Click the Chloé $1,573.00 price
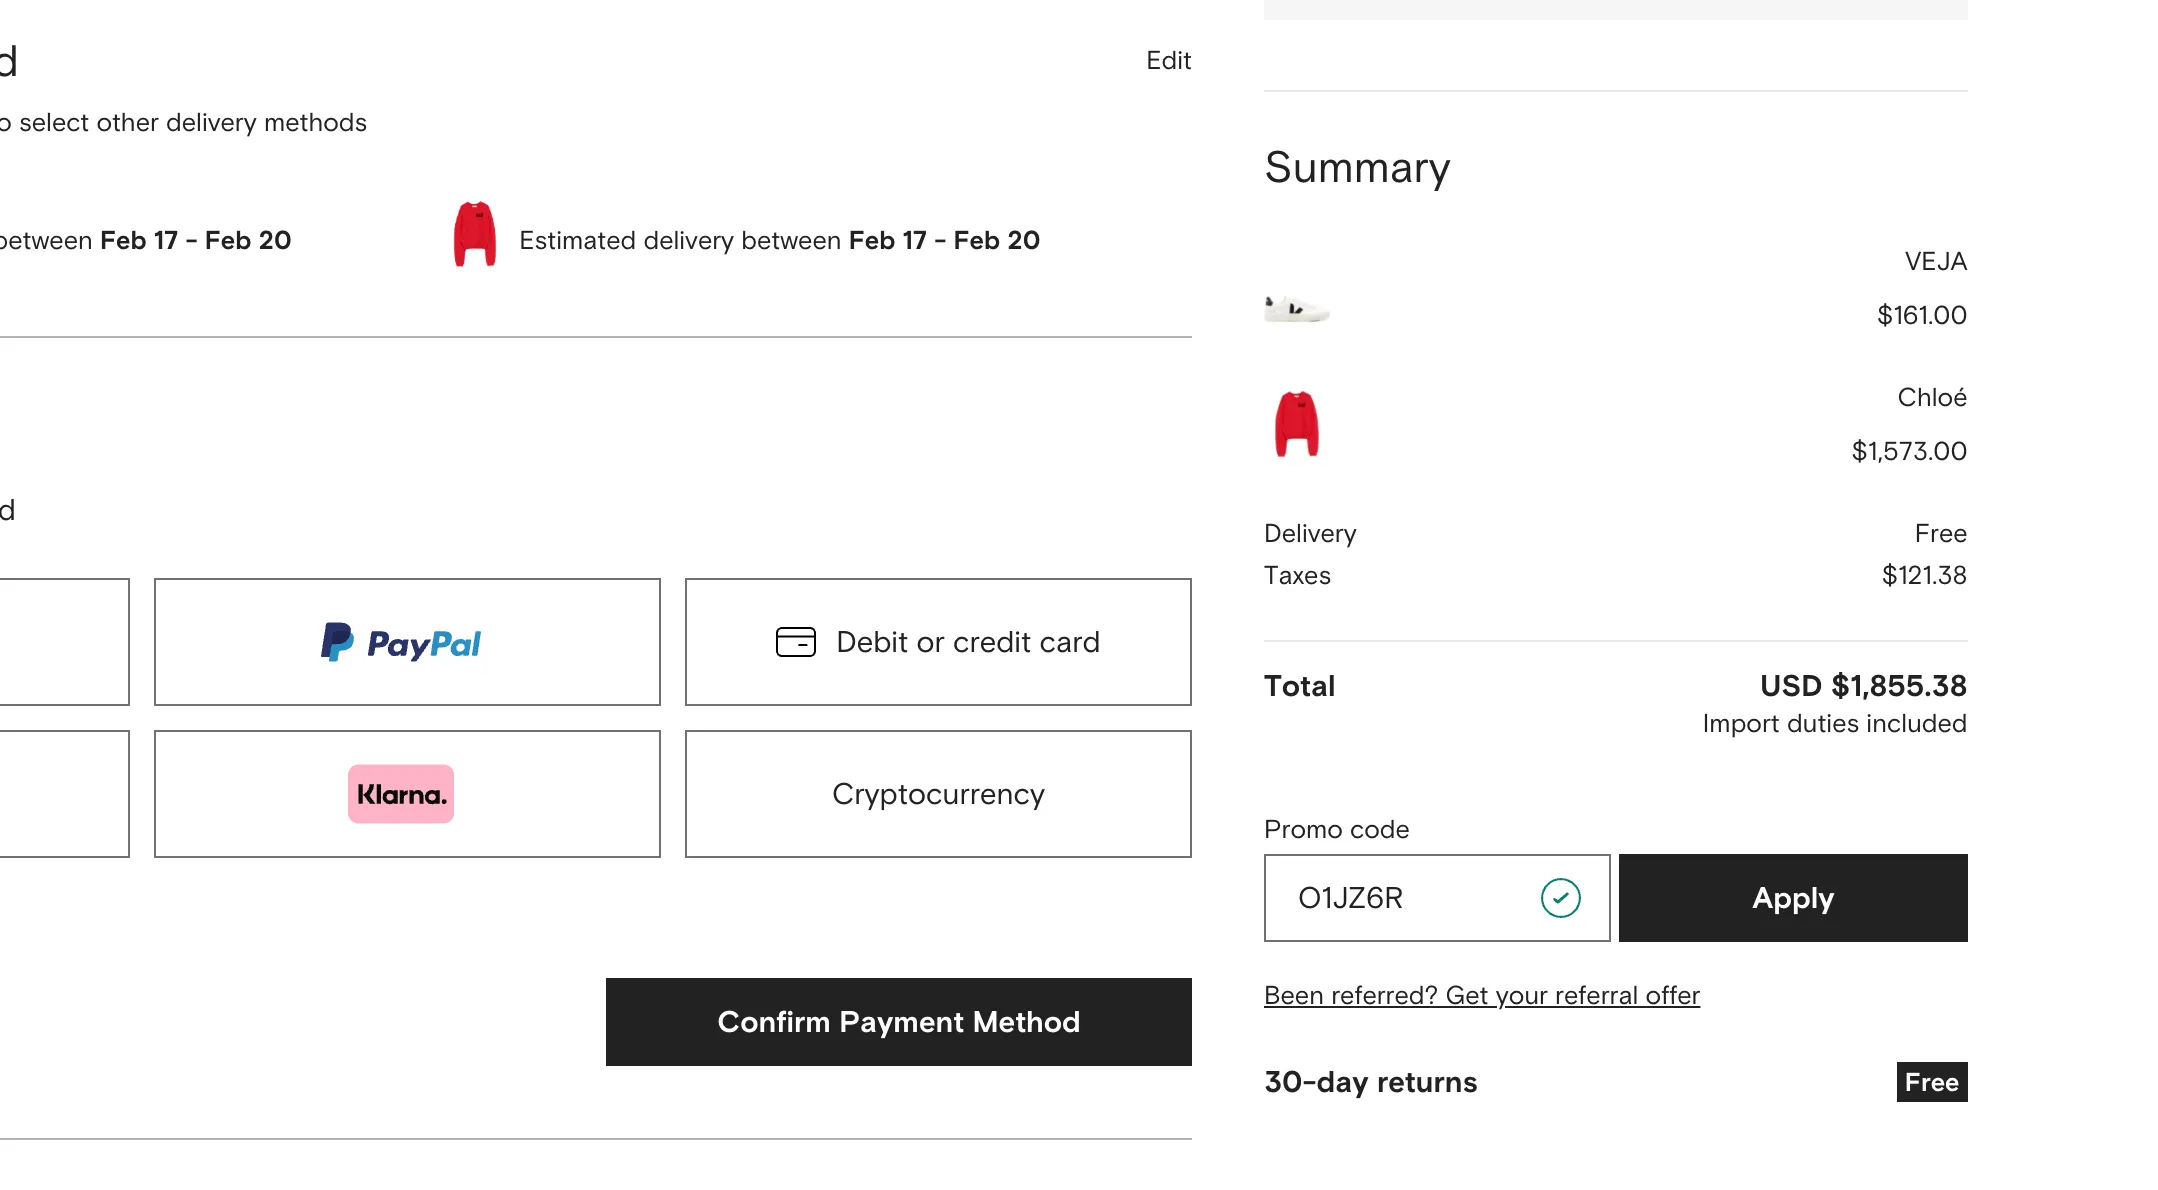The width and height of the screenshot is (2158, 1190). [1908, 451]
